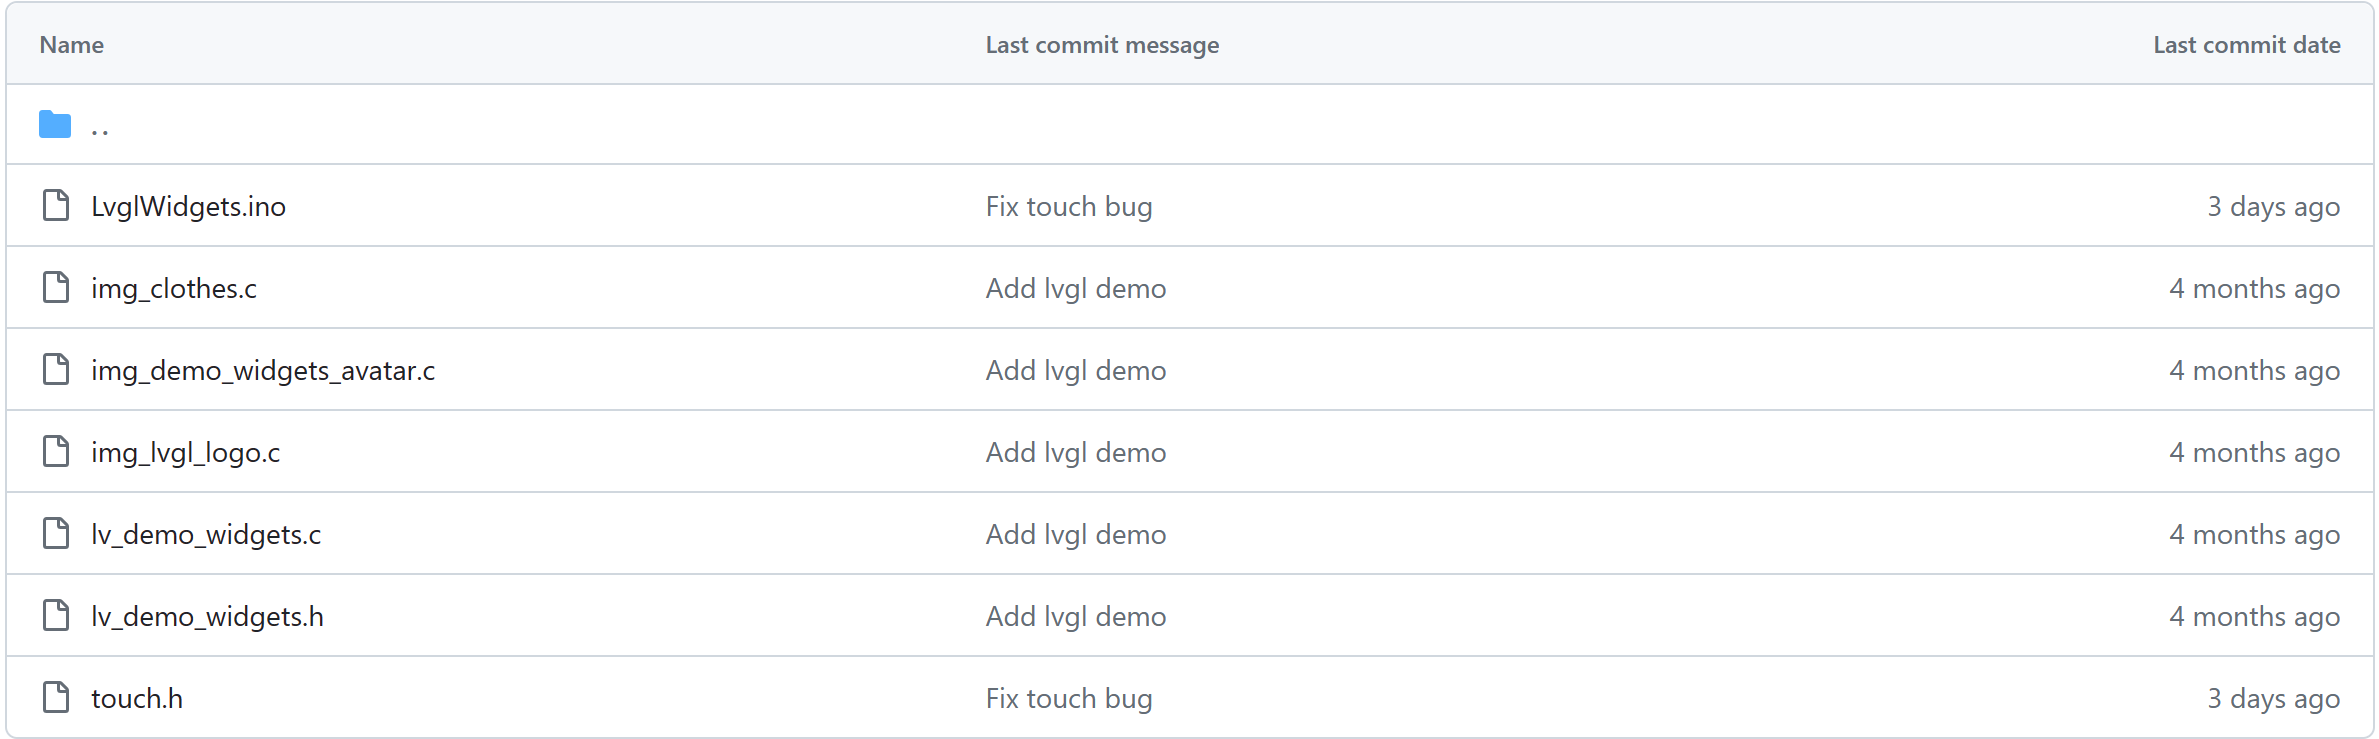Click file icon beside img_demo_widgets_avatar.c
Image resolution: width=2379 pixels, height=739 pixels.
[56, 369]
